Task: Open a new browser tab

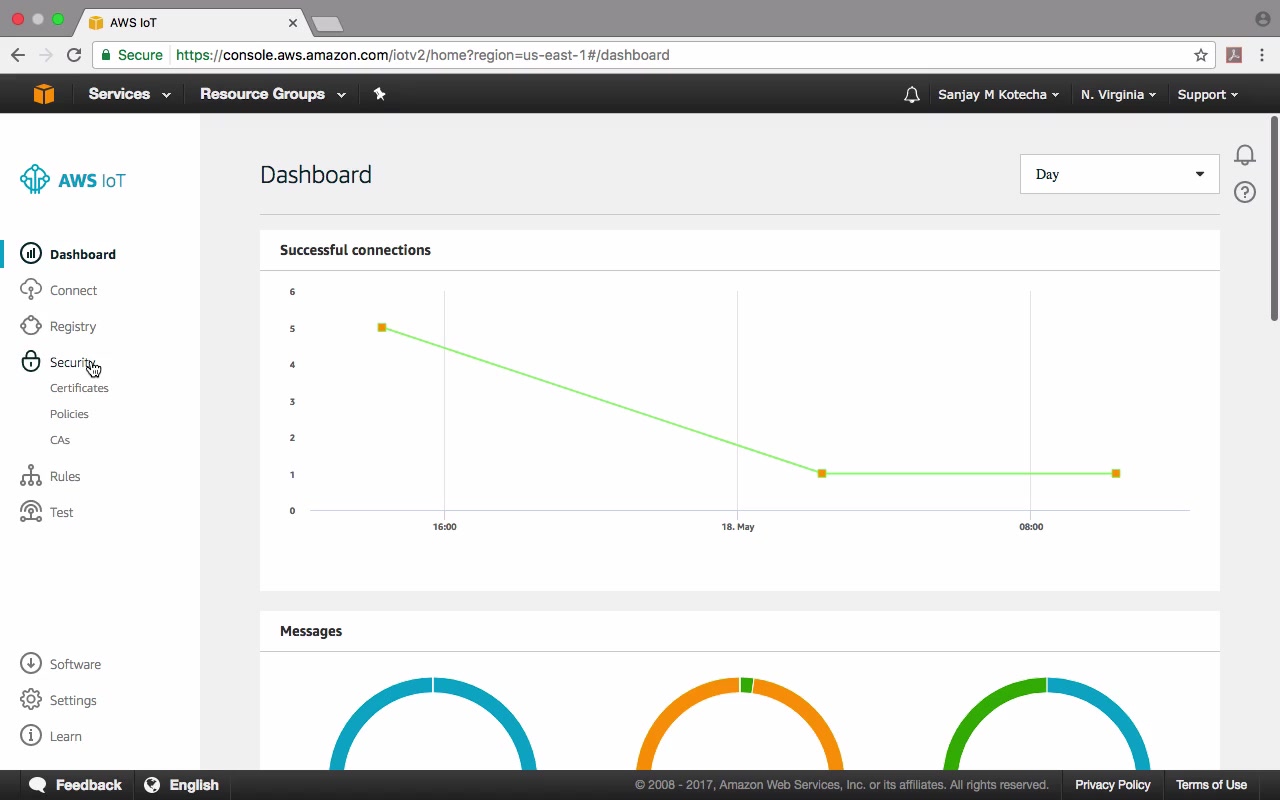Action: click(327, 23)
